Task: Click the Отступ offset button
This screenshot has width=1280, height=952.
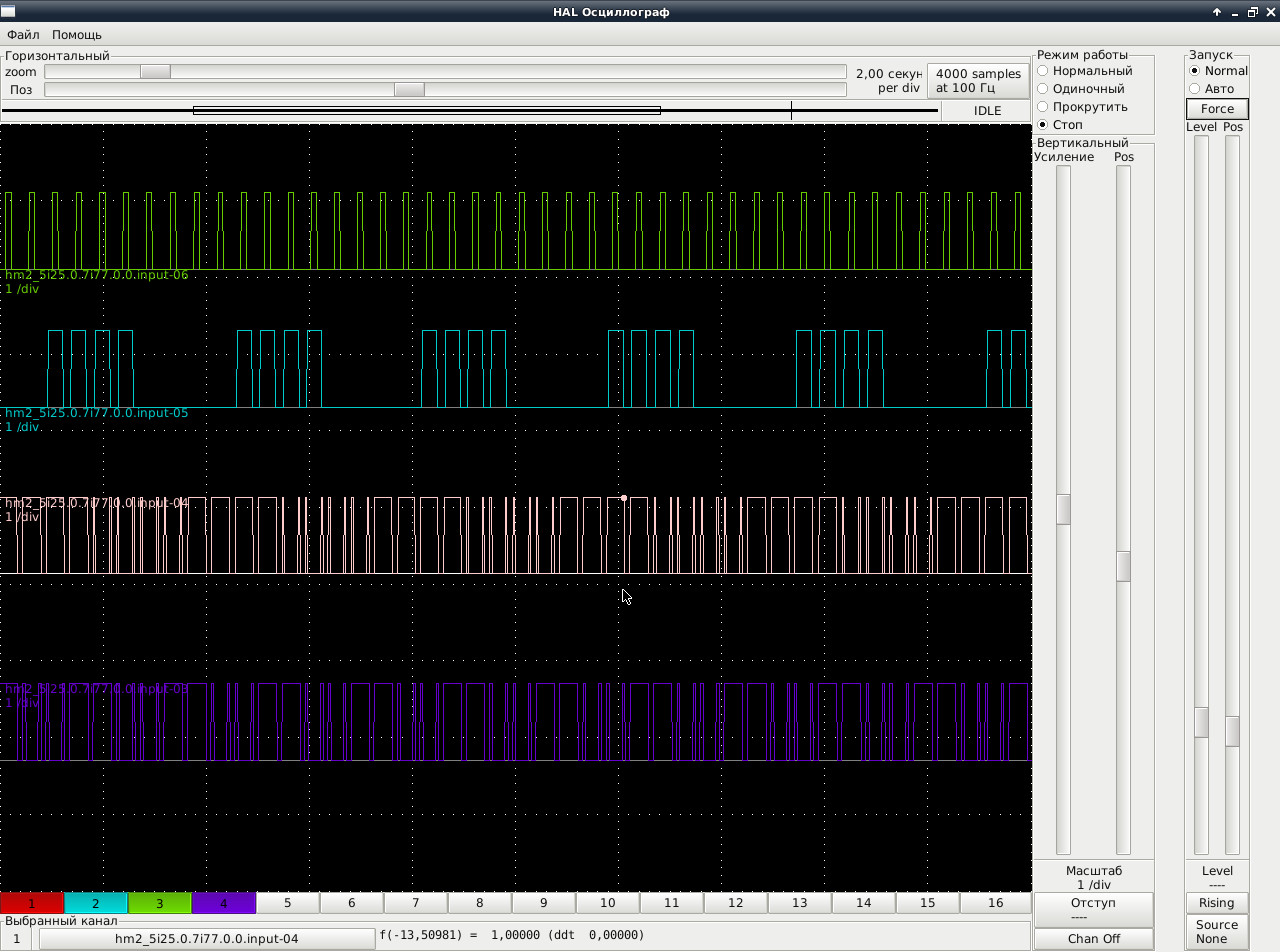Action: (x=1093, y=909)
